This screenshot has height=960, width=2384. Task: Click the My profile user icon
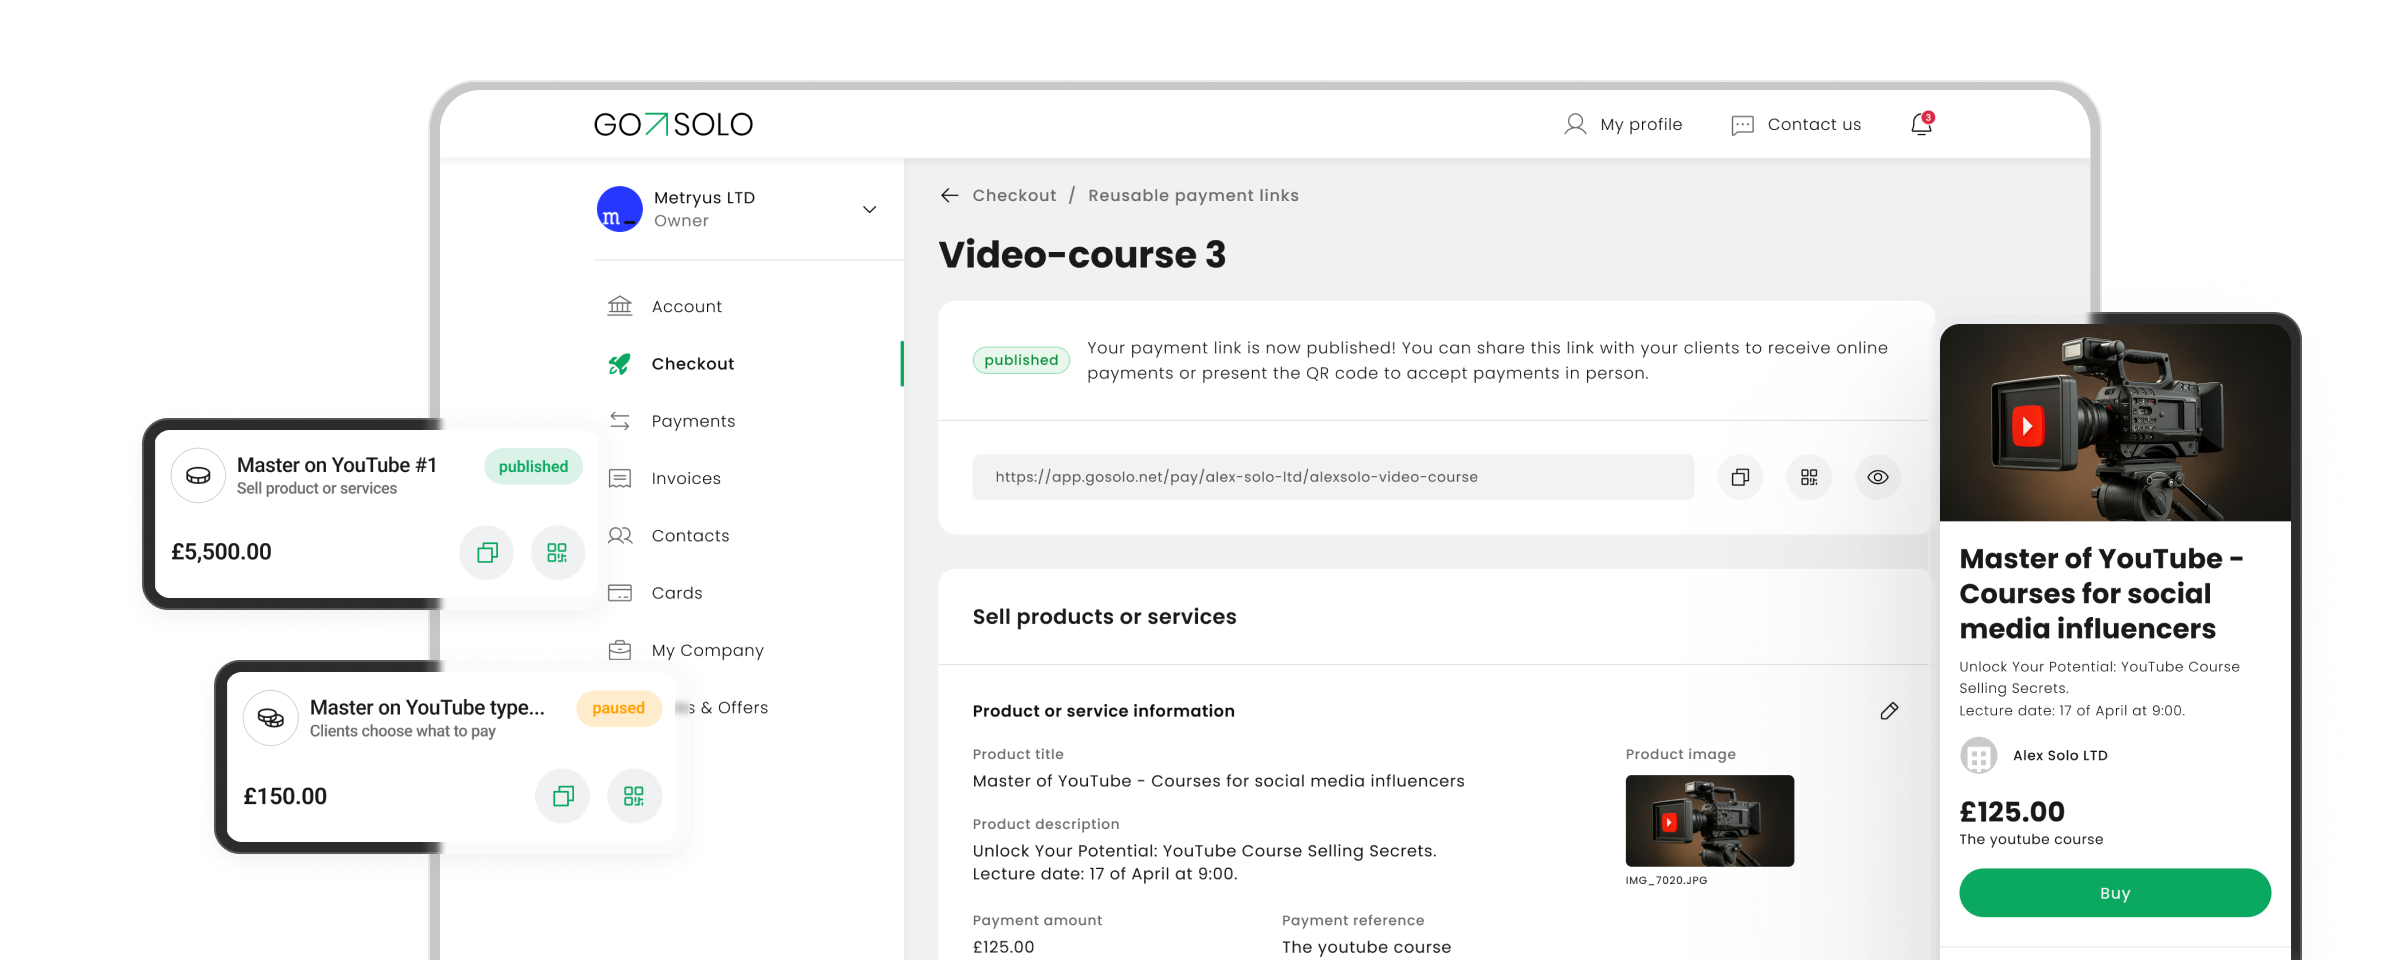(x=1575, y=124)
